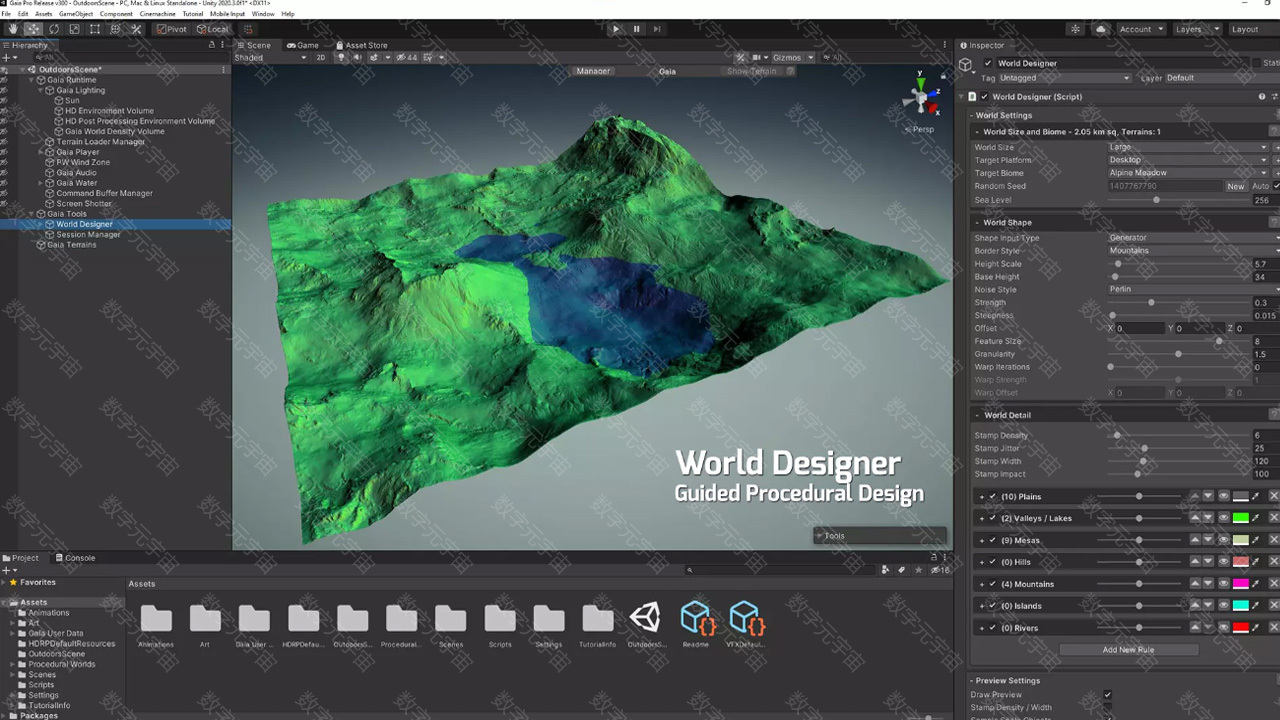Select the Hand tool in toolbar
Image resolution: width=1280 pixels, height=720 pixels.
tap(12, 29)
